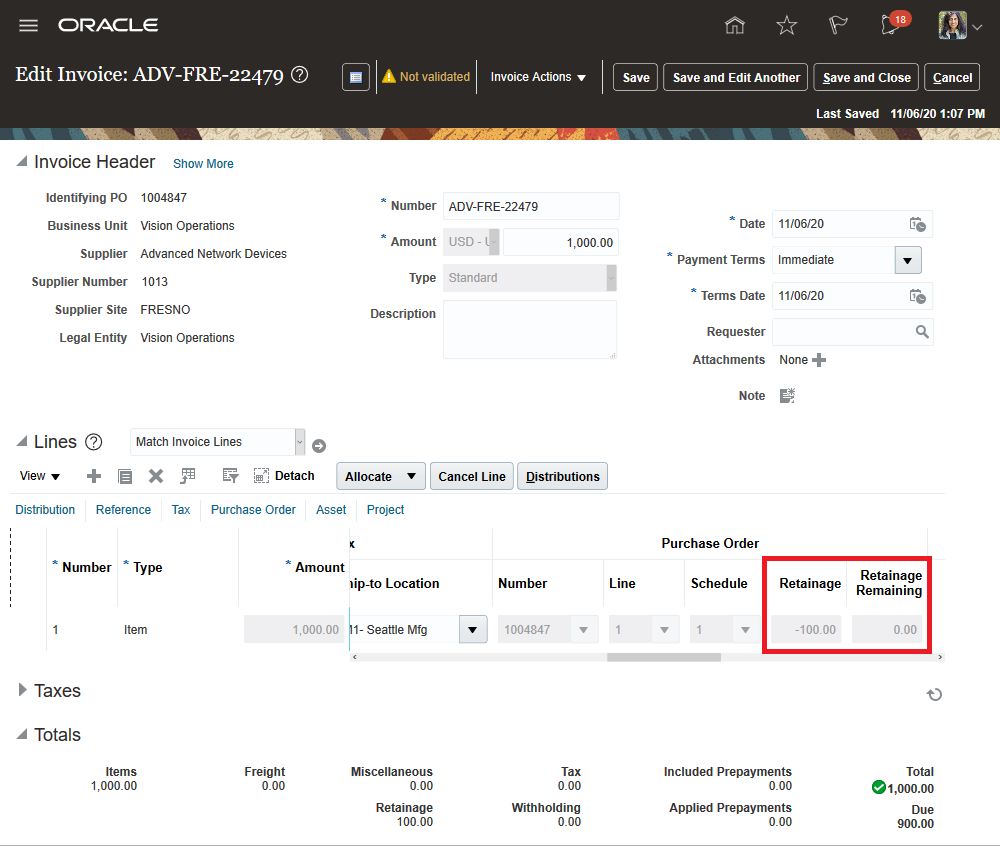
Task: Delete the selected line with the X icon
Action: click(x=156, y=476)
